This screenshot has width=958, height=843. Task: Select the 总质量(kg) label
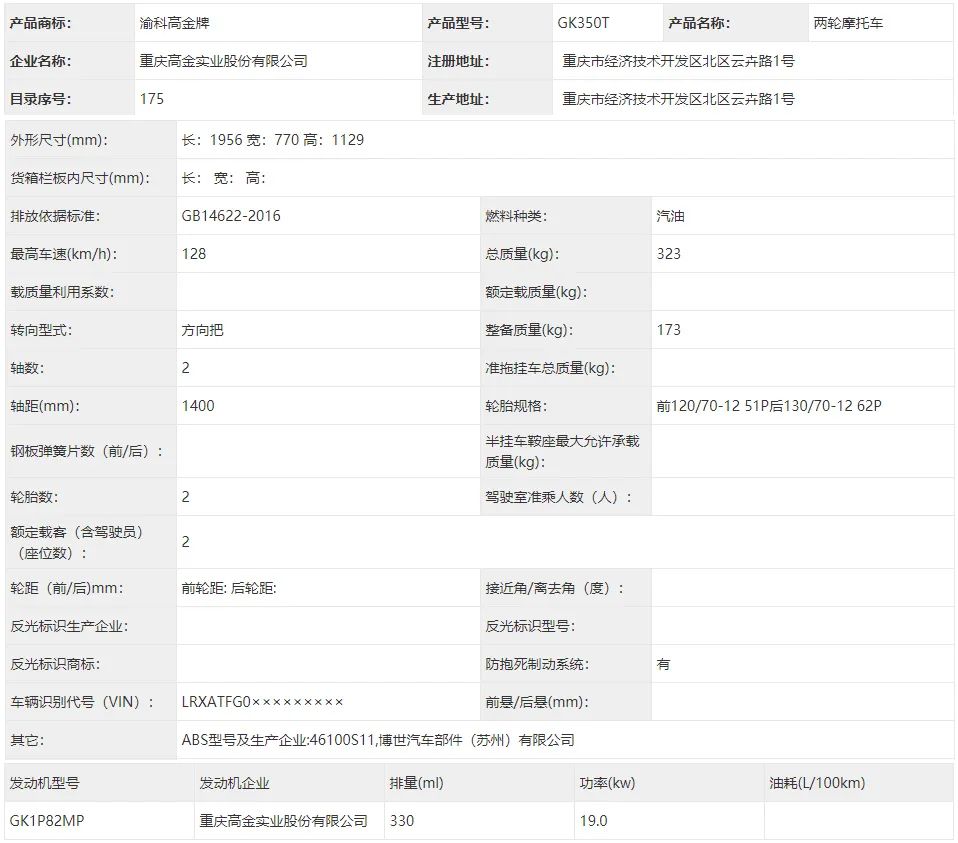522,254
